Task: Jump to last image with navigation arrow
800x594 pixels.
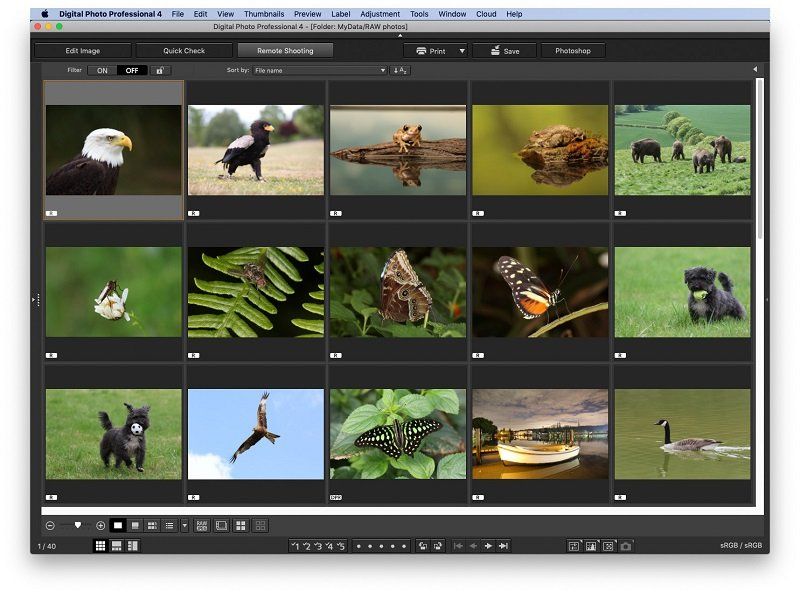Action: click(504, 545)
